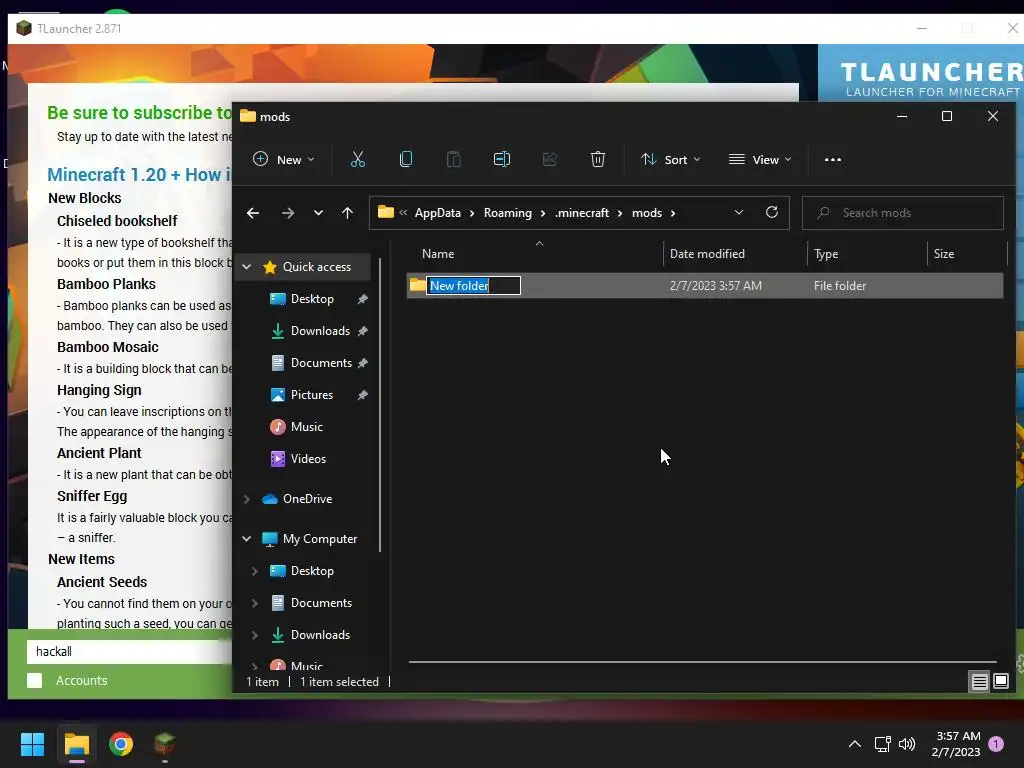Select Quick access in navigation pane
1024x768 pixels.
tap(317, 266)
